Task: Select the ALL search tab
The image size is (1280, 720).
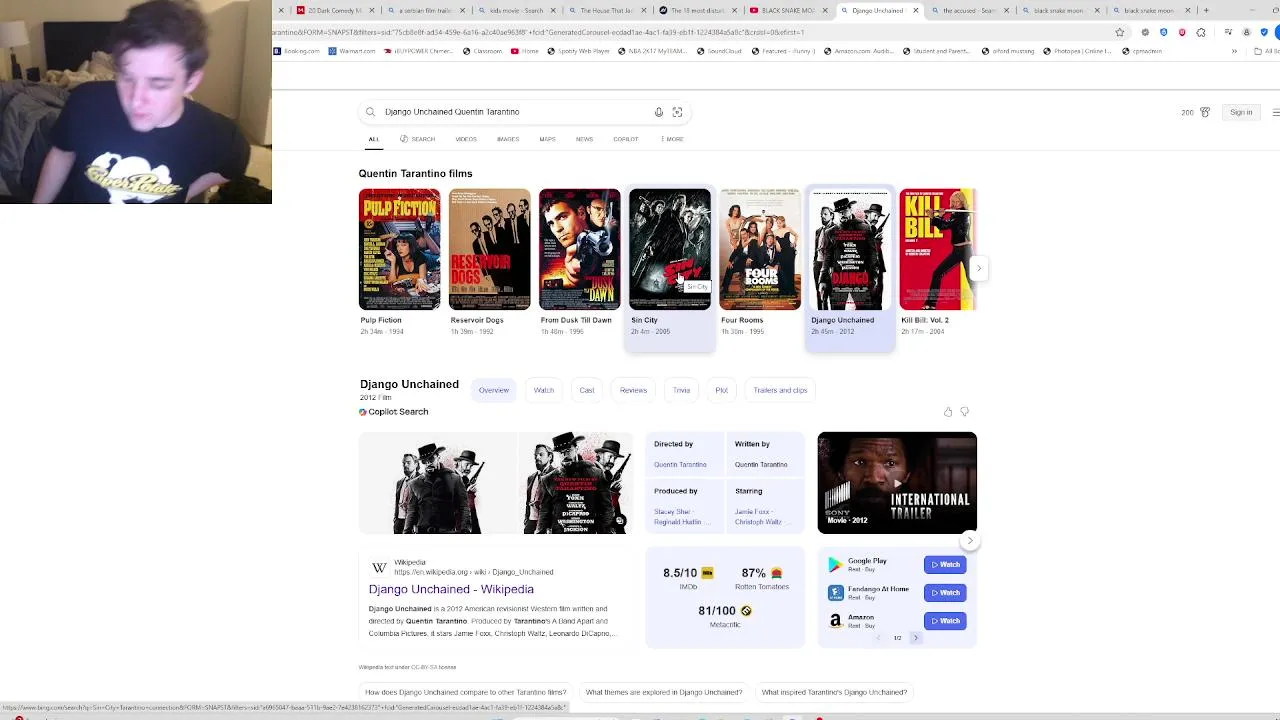Action: coord(374,139)
